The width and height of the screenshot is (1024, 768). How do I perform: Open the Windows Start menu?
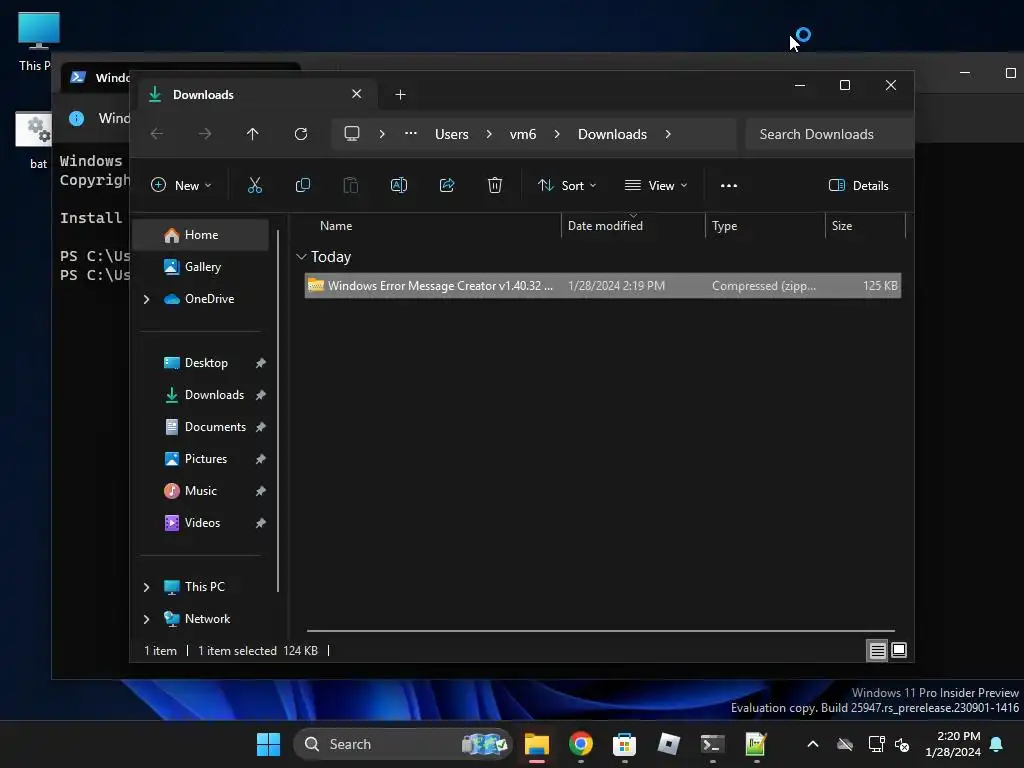pyautogui.click(x=268, y=744)
